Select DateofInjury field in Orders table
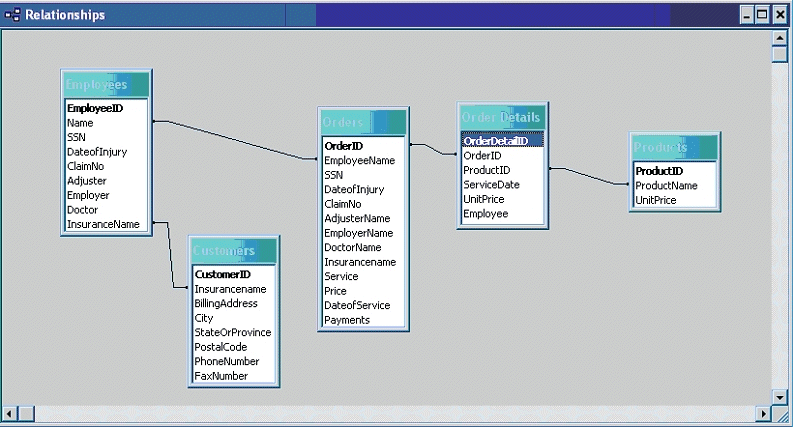The width and height of the screenshot is (793, 427). [x=363, y=190]
